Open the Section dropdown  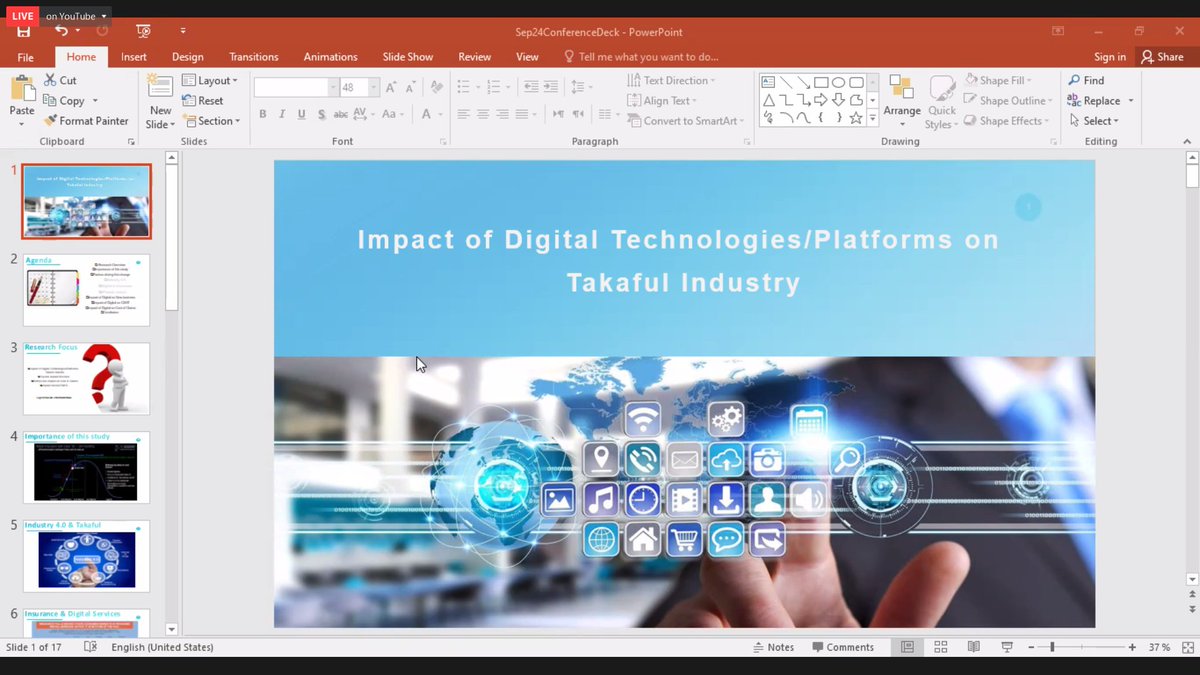pyautogui.click(x=212, y=120)
